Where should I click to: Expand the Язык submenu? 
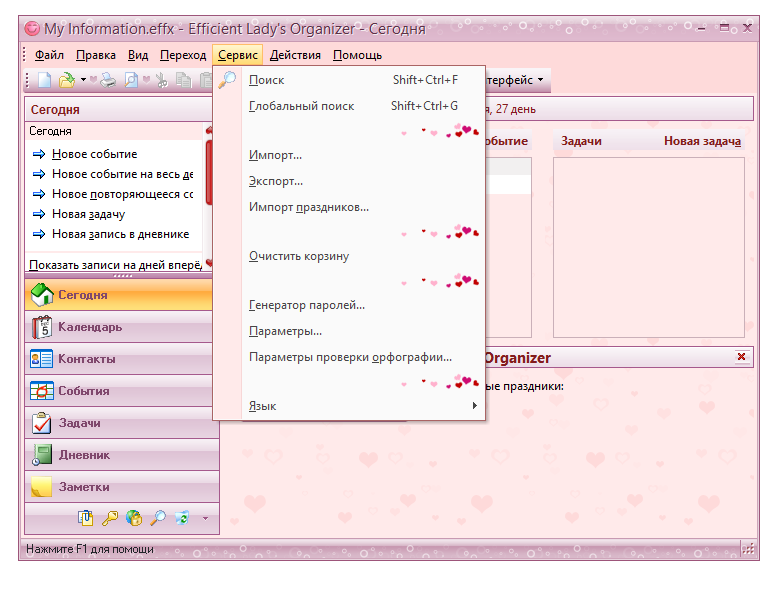349,406
